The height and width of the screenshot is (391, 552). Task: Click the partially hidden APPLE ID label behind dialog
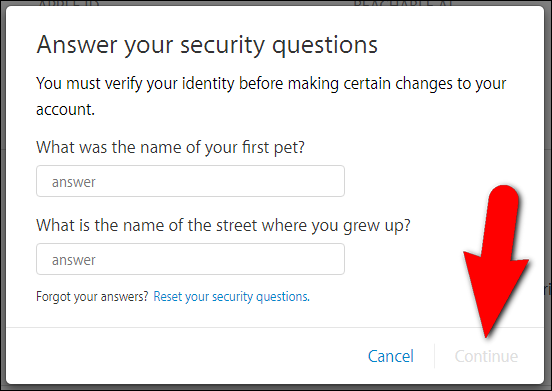[69, 4]
